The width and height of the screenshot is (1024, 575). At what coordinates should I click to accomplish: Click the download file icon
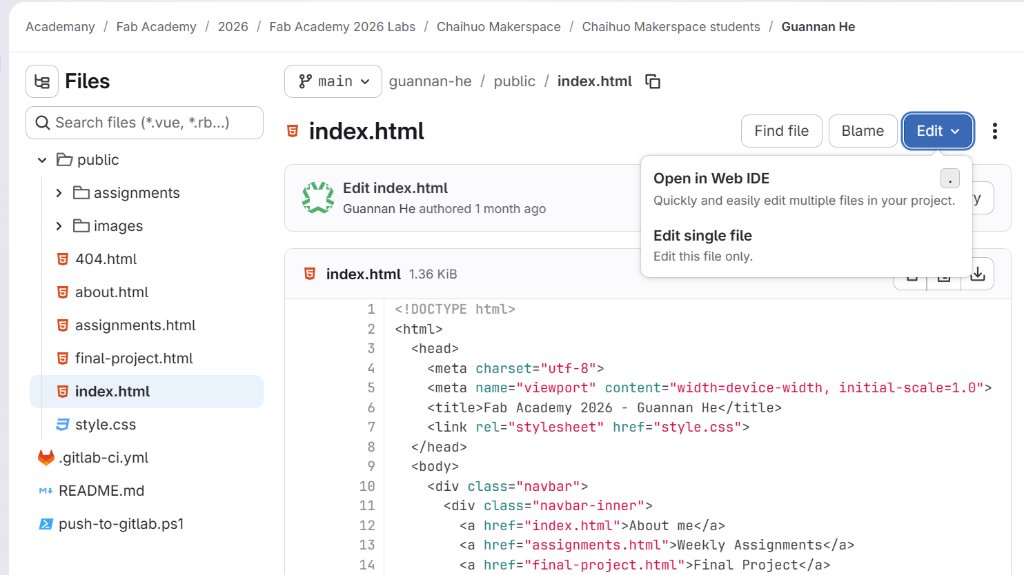click(978, 274)
